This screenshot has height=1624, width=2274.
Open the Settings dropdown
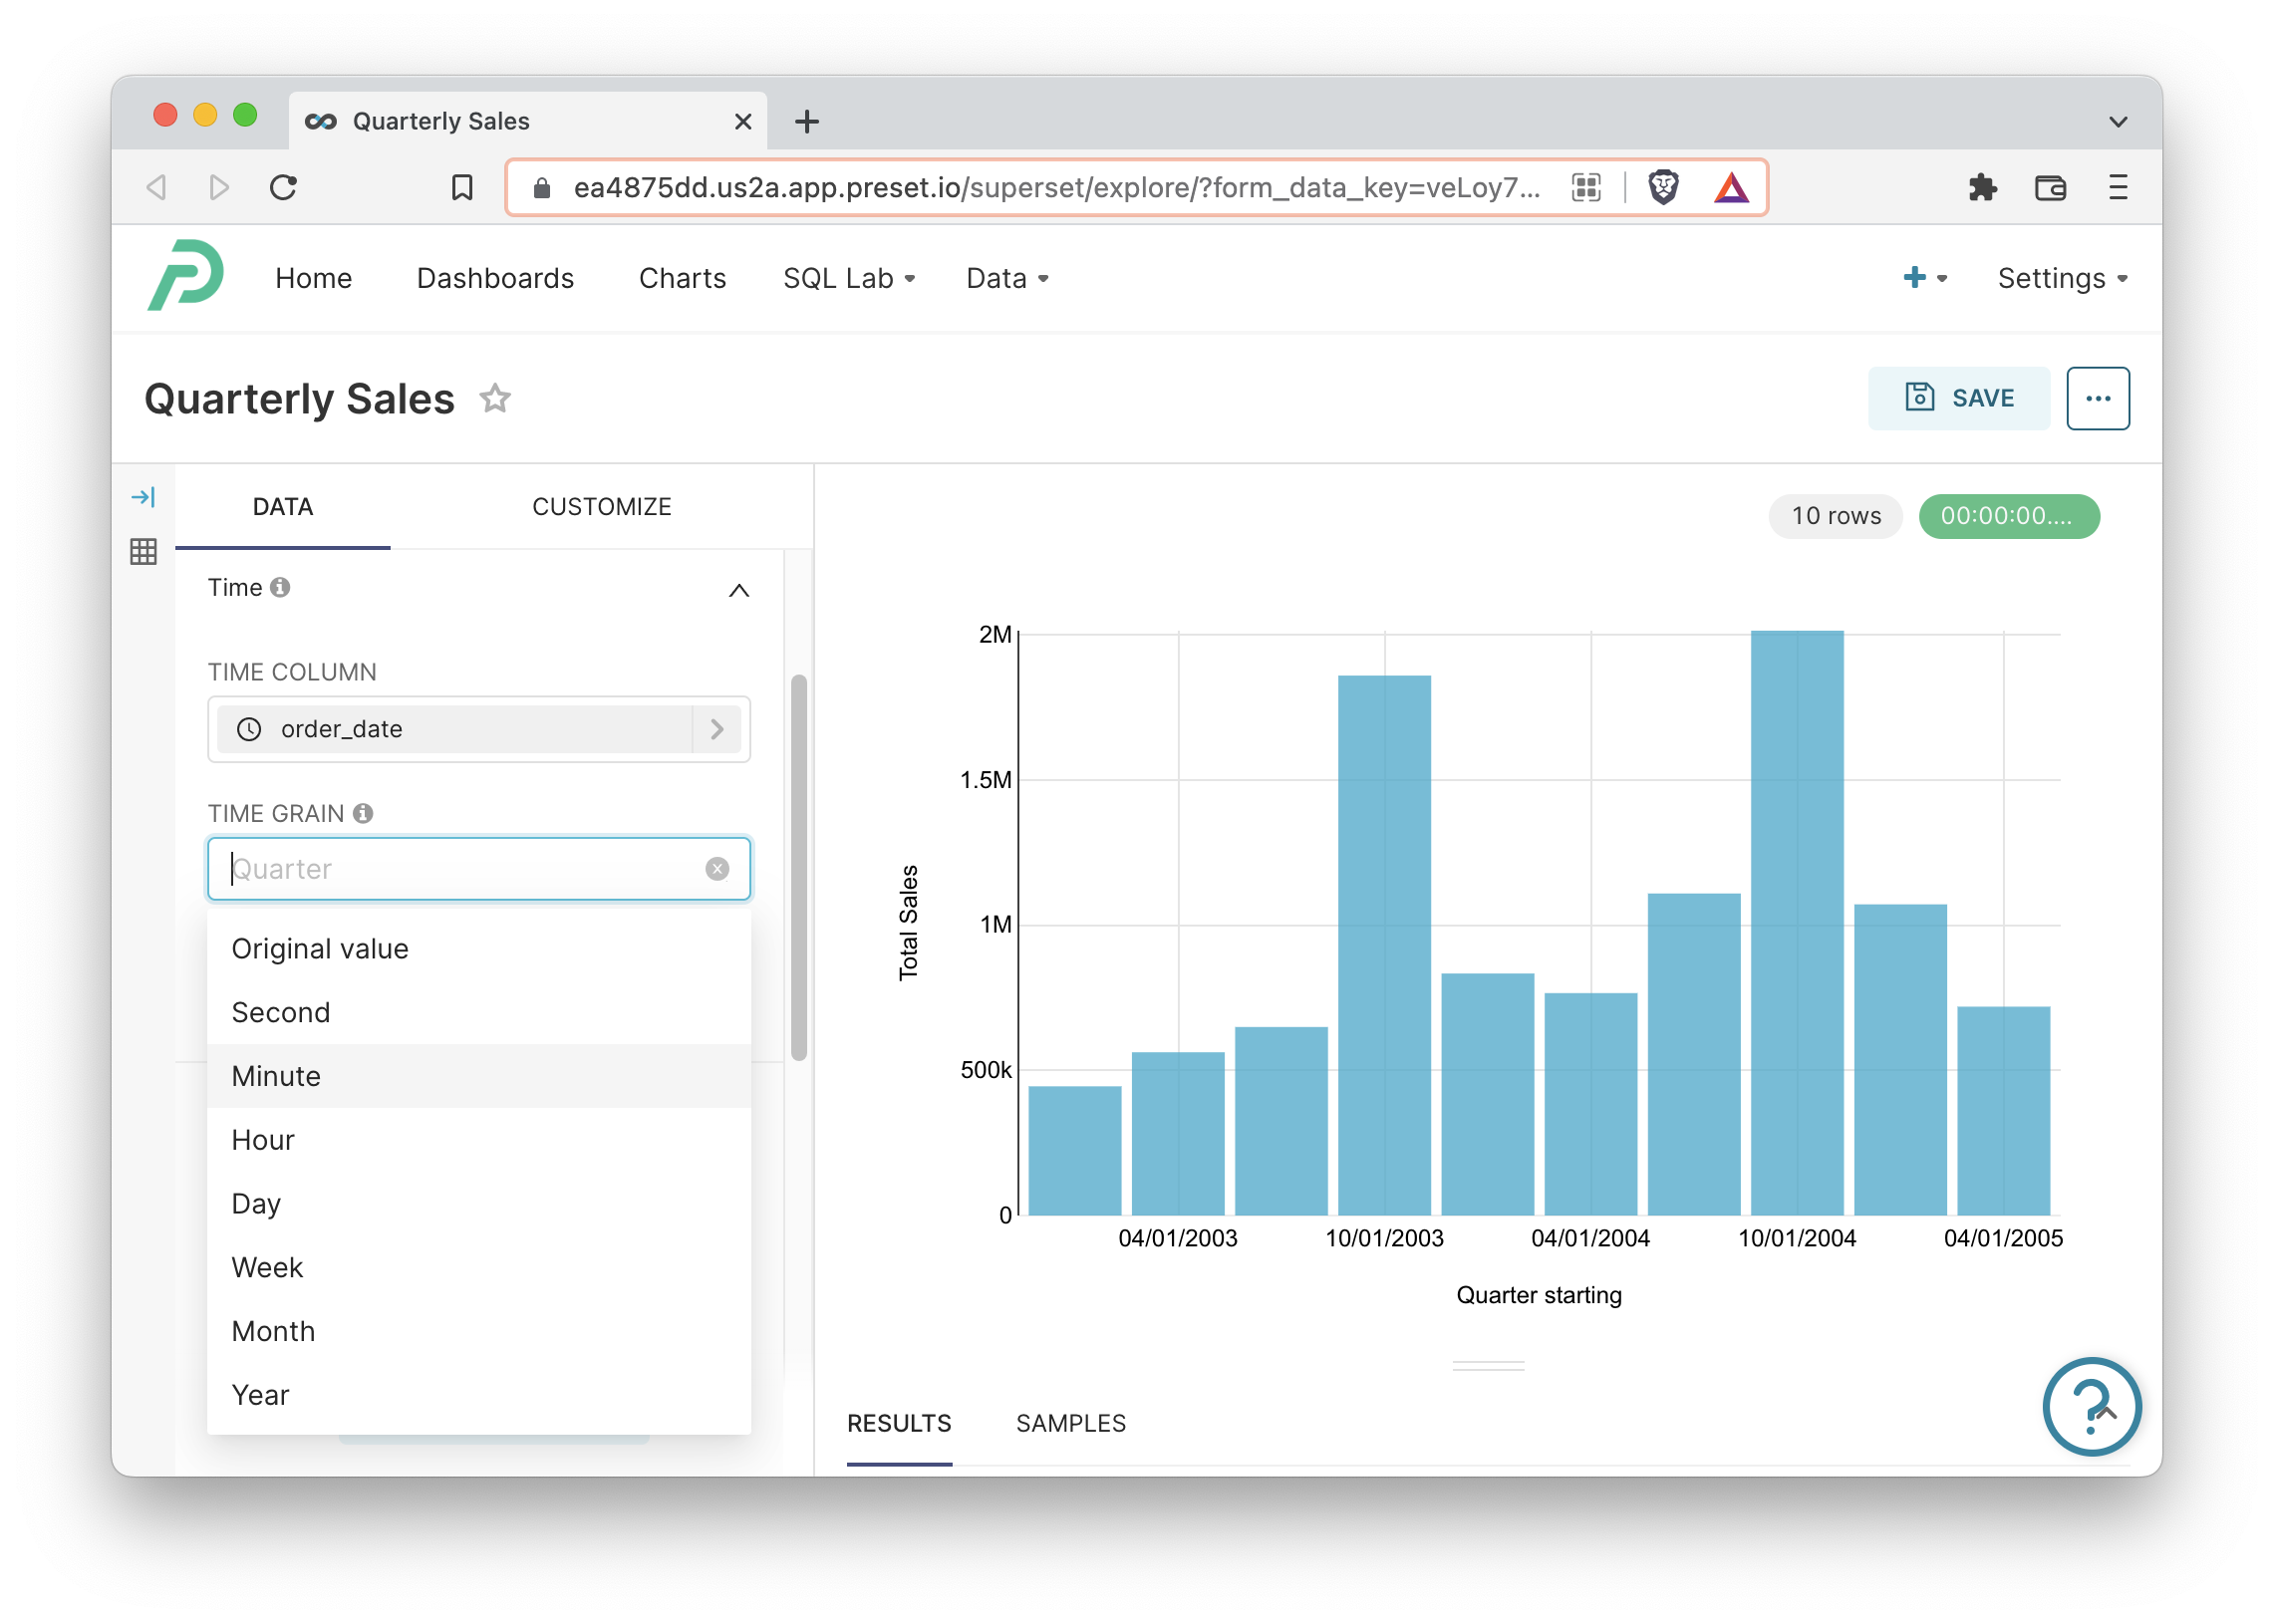[2061, 278]
